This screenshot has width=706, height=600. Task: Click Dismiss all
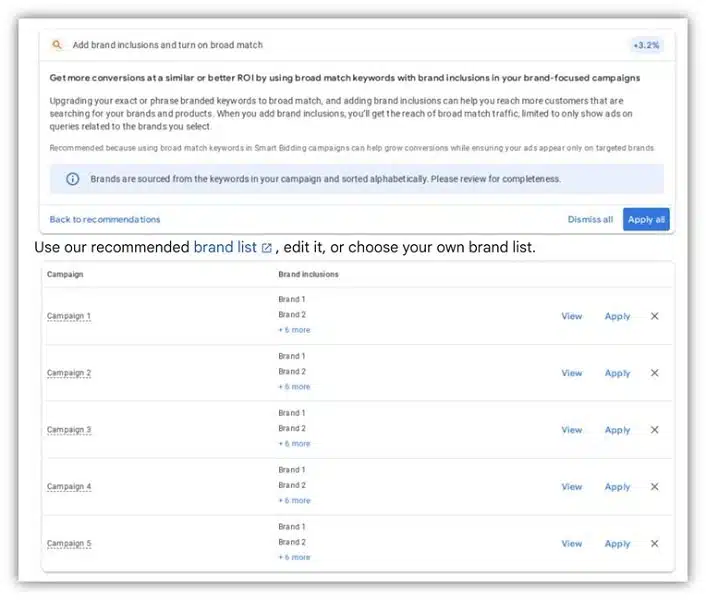click(x=590, y=219)
